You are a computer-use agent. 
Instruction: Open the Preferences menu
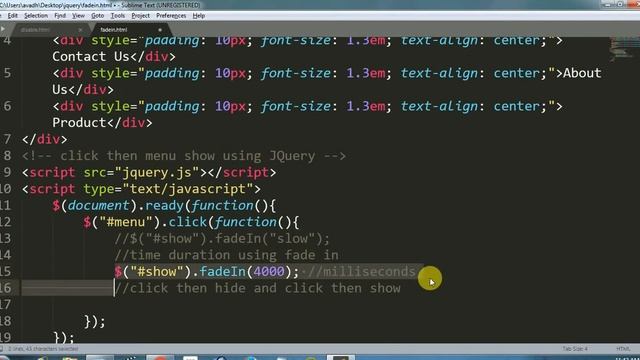click(x=171, y=16)
